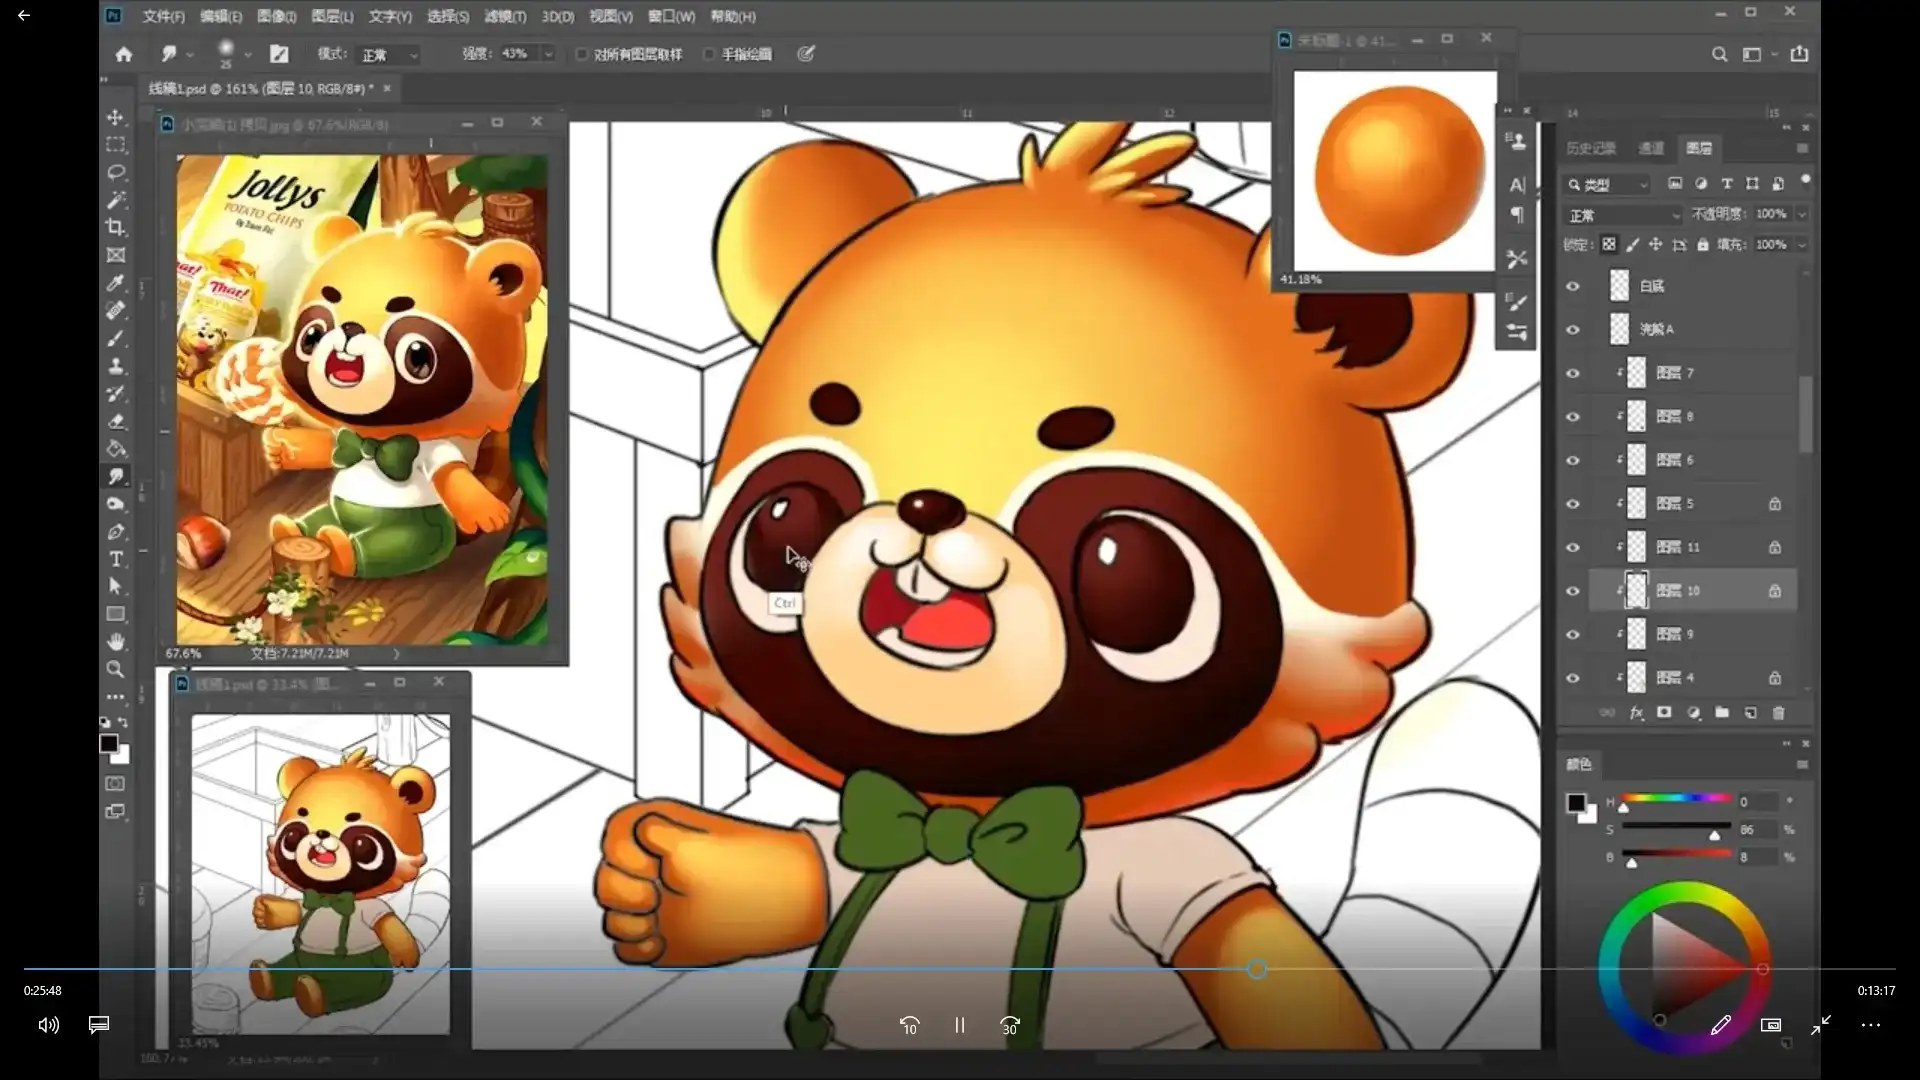Open the strength 43% dropdown arrow
Image resolution: width=1920 pixels, height=1080 pixels.
(x=548, y=54)
